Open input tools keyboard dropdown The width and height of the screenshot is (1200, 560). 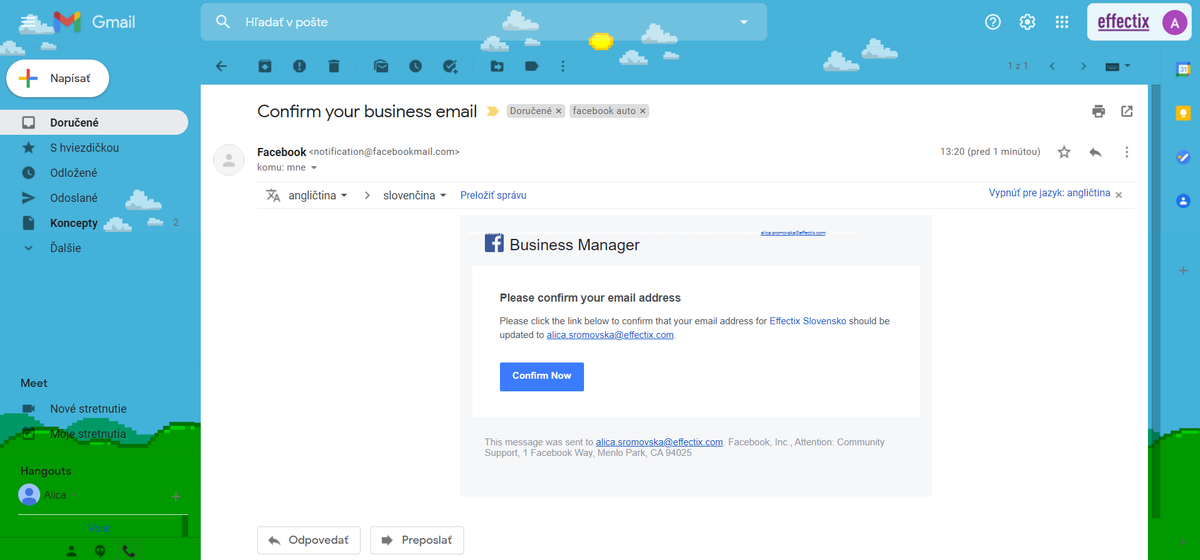pyautogui.click(x=1117, y=66)
